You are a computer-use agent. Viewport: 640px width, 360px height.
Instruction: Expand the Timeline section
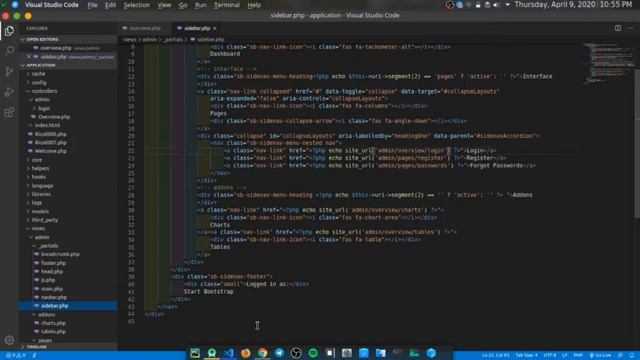pyautogui.click(x=68, y=347)
